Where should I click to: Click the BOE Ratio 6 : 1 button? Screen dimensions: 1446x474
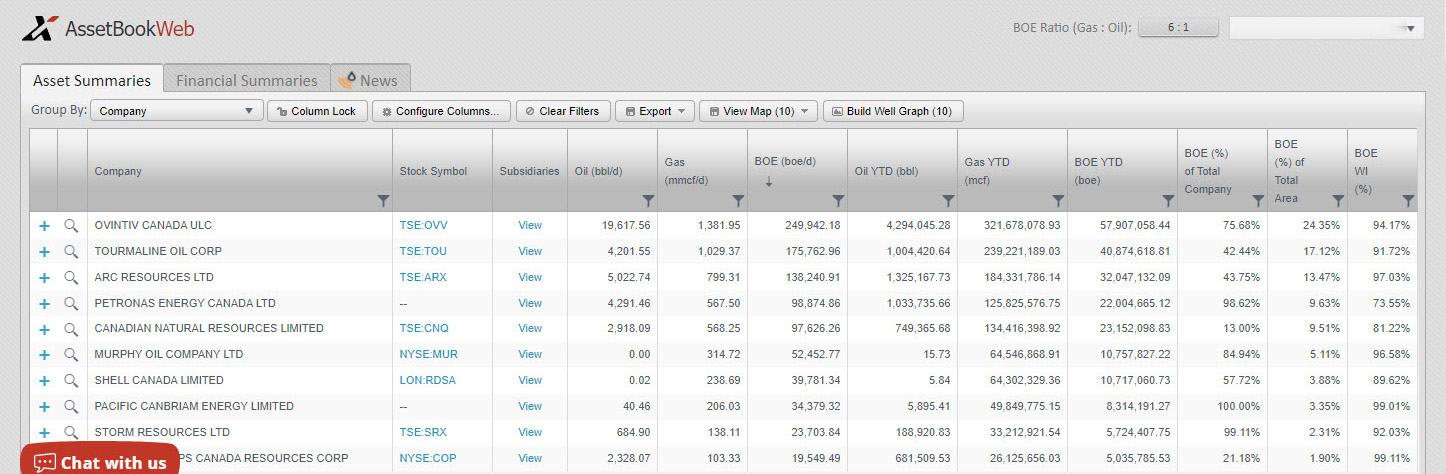tap(1178, 28)
